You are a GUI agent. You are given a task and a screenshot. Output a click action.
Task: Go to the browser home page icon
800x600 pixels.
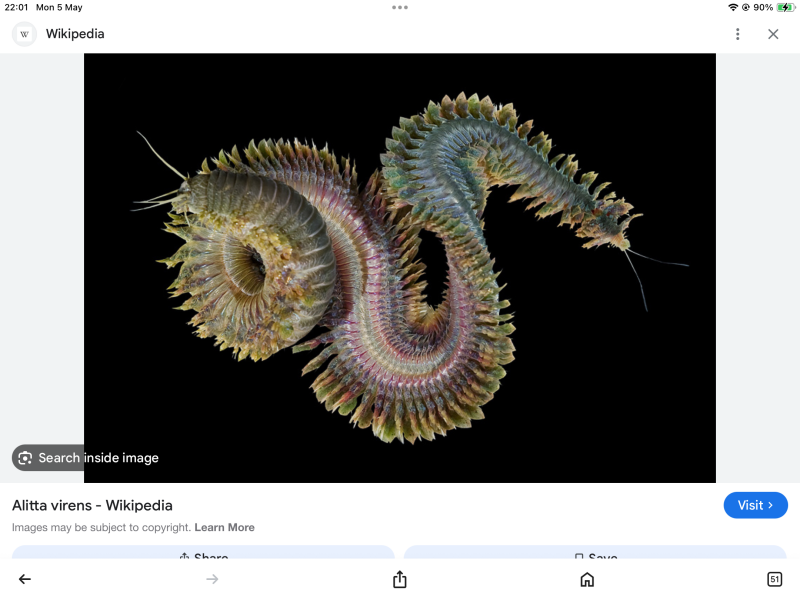[x=587, y=579]
